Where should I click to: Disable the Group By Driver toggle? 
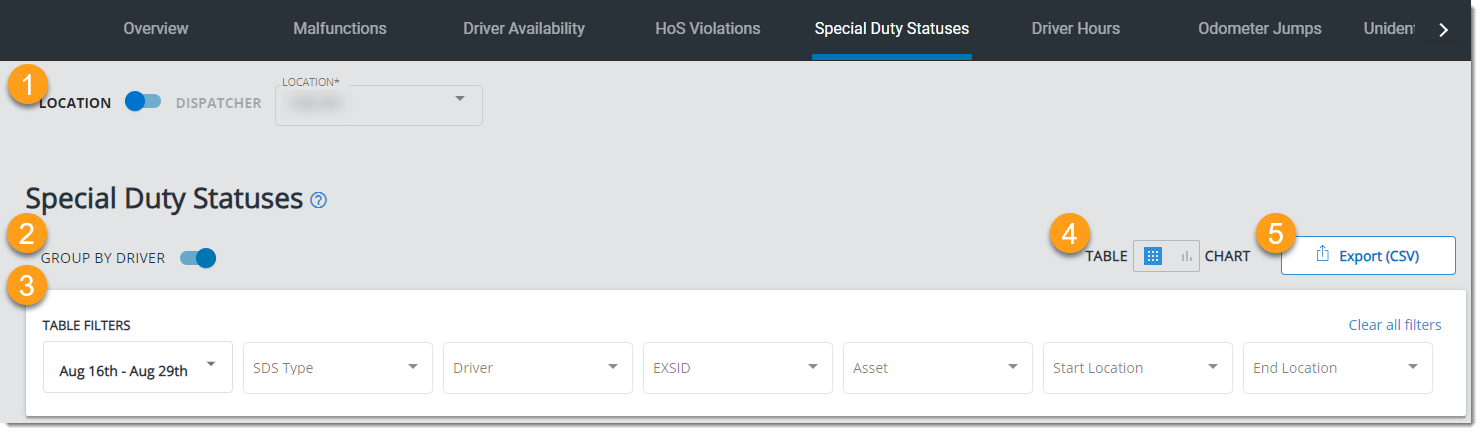(198, 258)
